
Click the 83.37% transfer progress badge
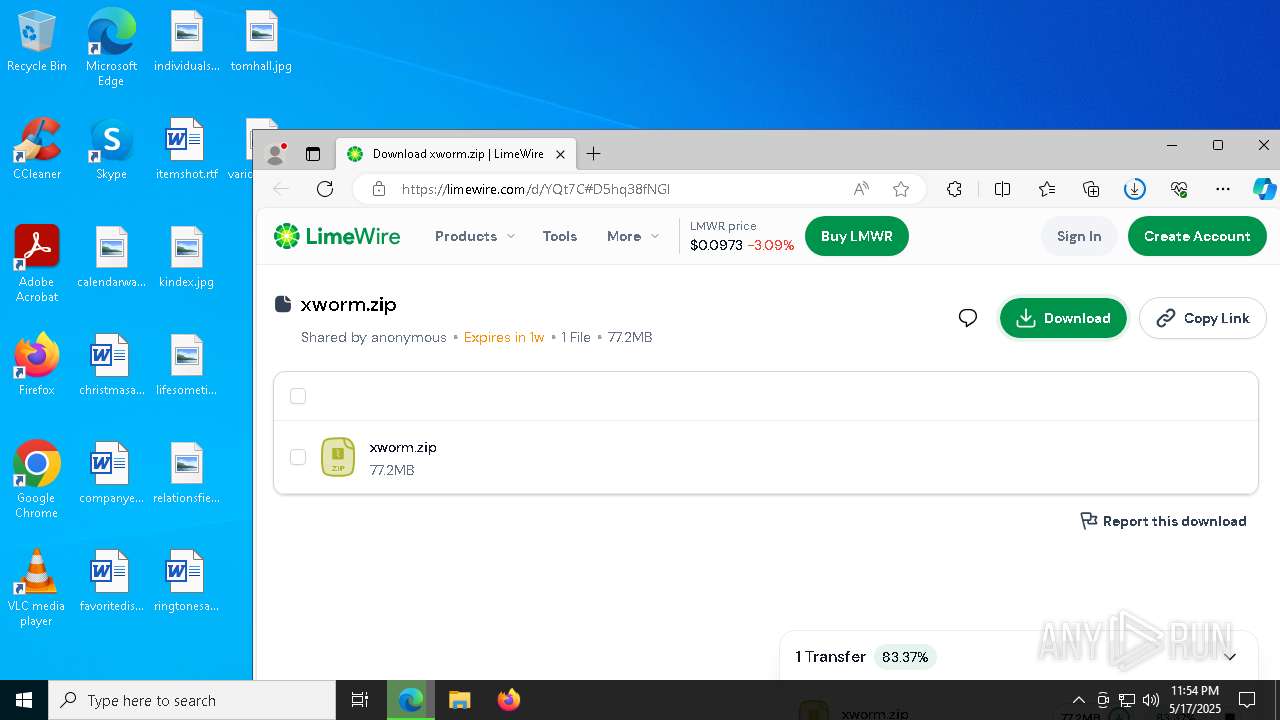pyautogui.click(x=905, y=657)
